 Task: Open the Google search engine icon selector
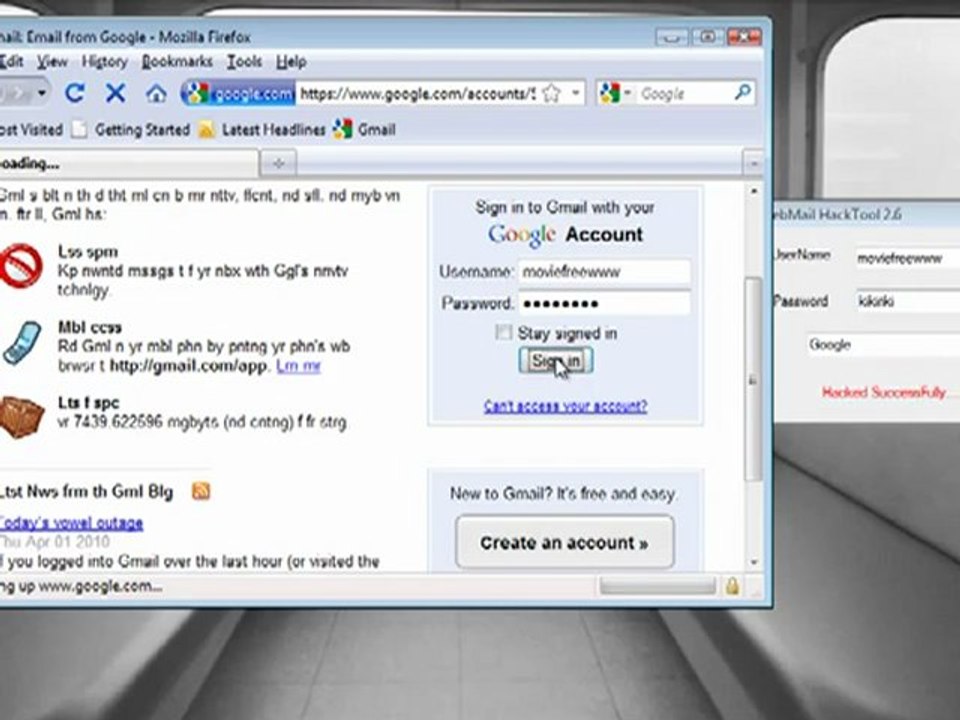click(x=615, y=94)
